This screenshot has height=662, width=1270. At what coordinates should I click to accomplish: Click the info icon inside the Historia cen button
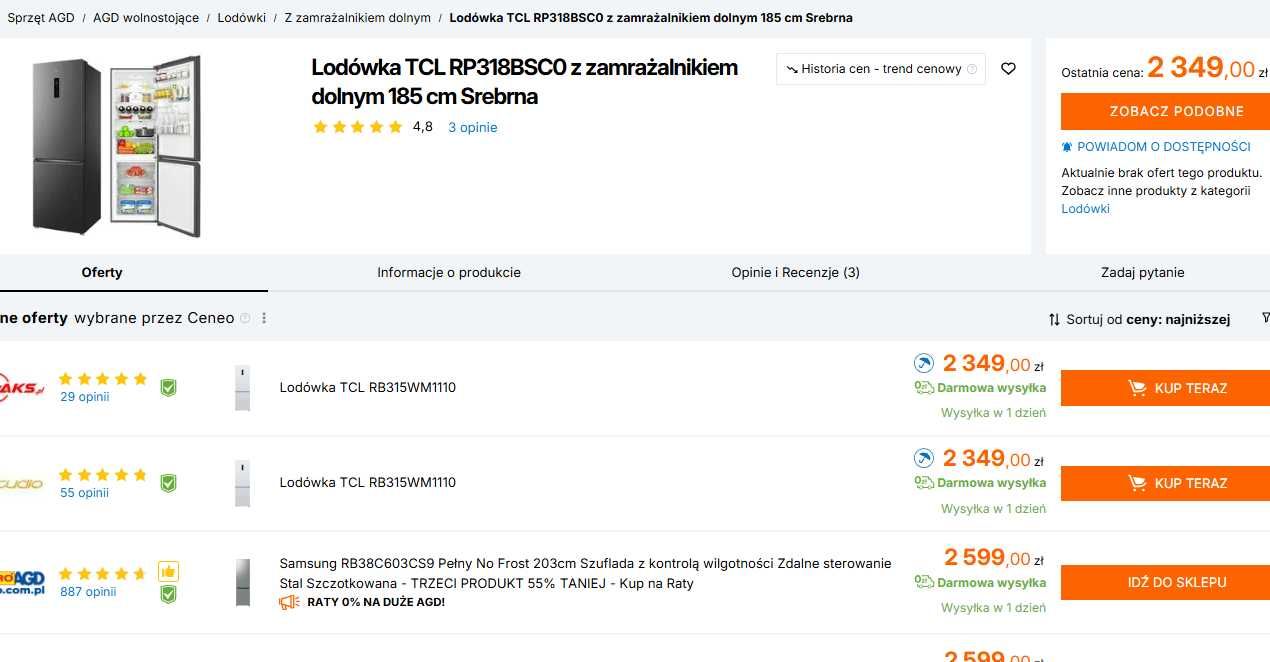[972, 69]
